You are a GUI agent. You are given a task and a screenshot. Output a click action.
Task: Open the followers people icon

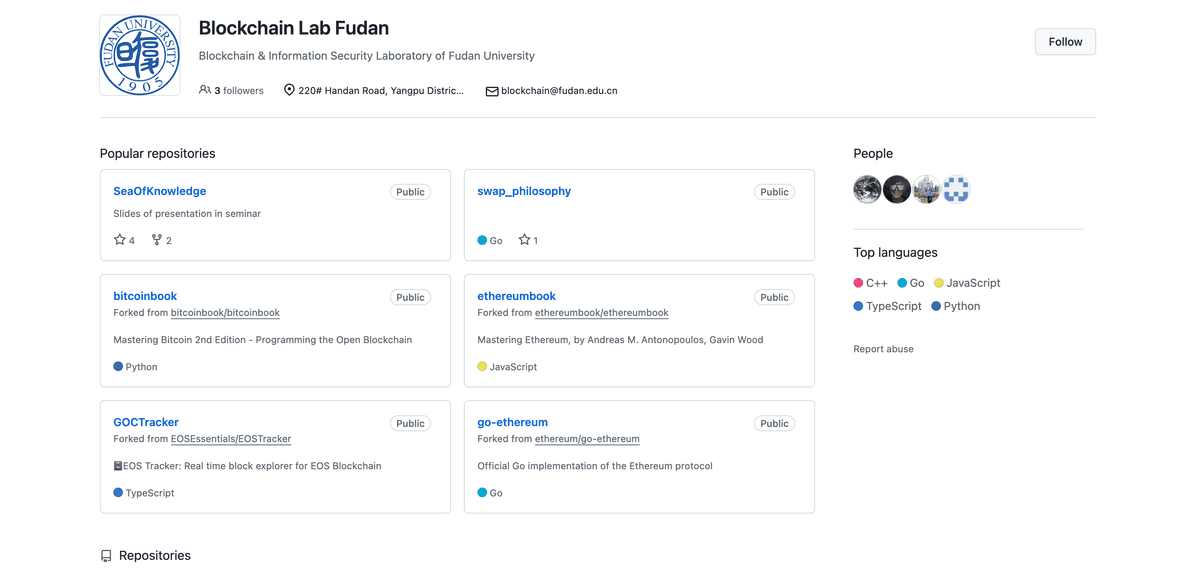pyautogui.click(x=205, y=90)
